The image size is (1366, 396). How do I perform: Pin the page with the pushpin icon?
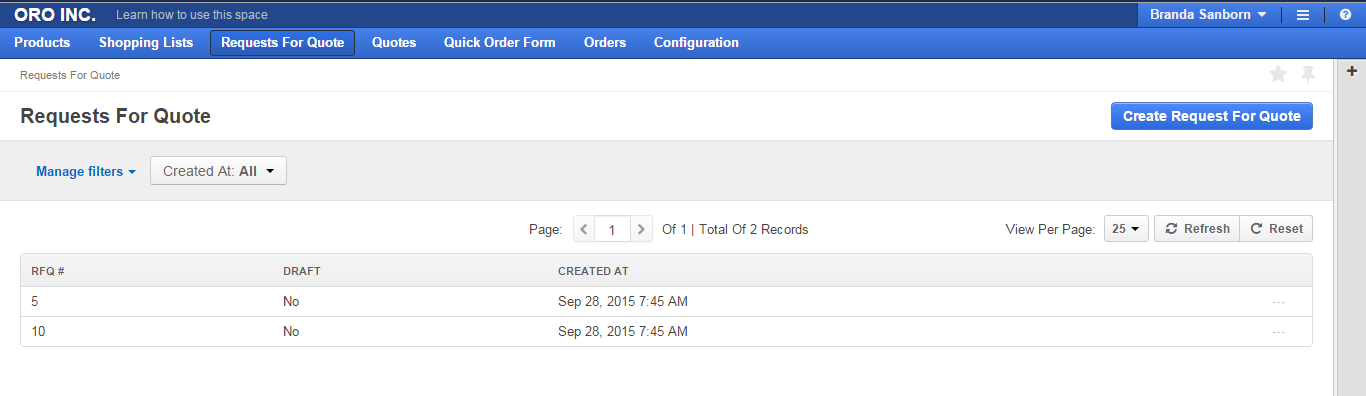coord(1307,74)
